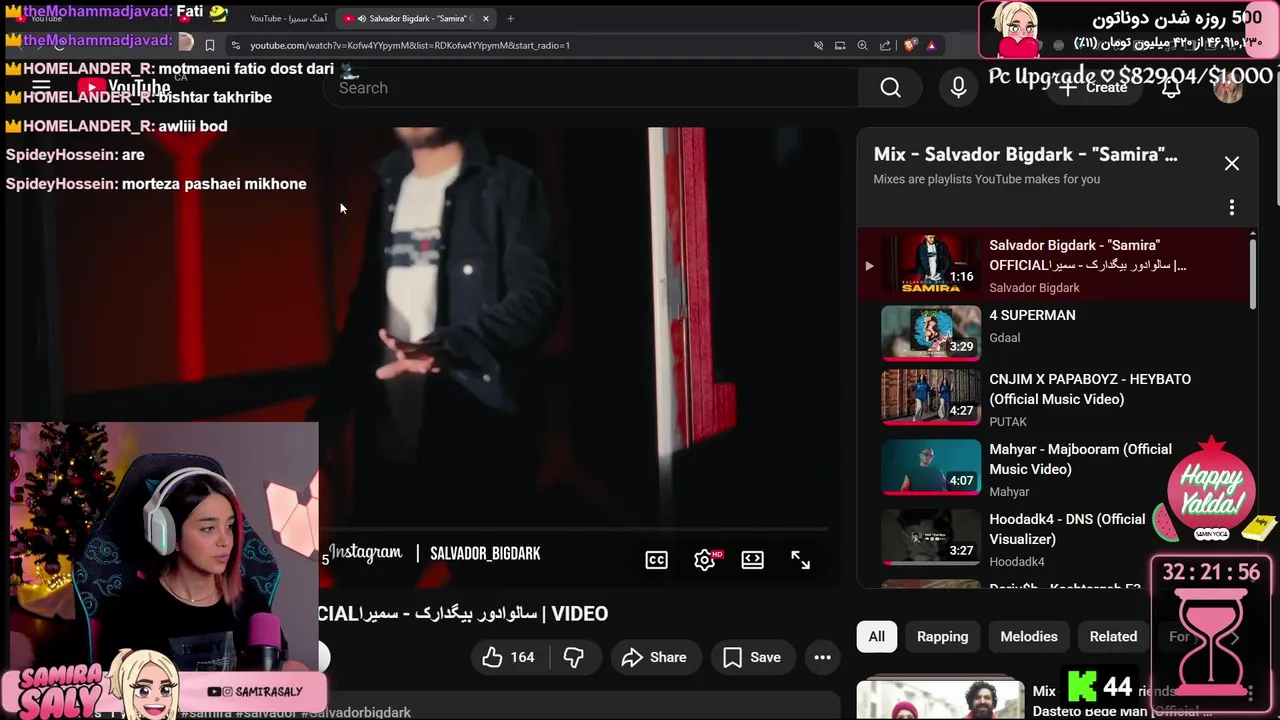Click the muted-site icon in the address bar
This screenshot has height=720, width=1280.
(818, 45)
